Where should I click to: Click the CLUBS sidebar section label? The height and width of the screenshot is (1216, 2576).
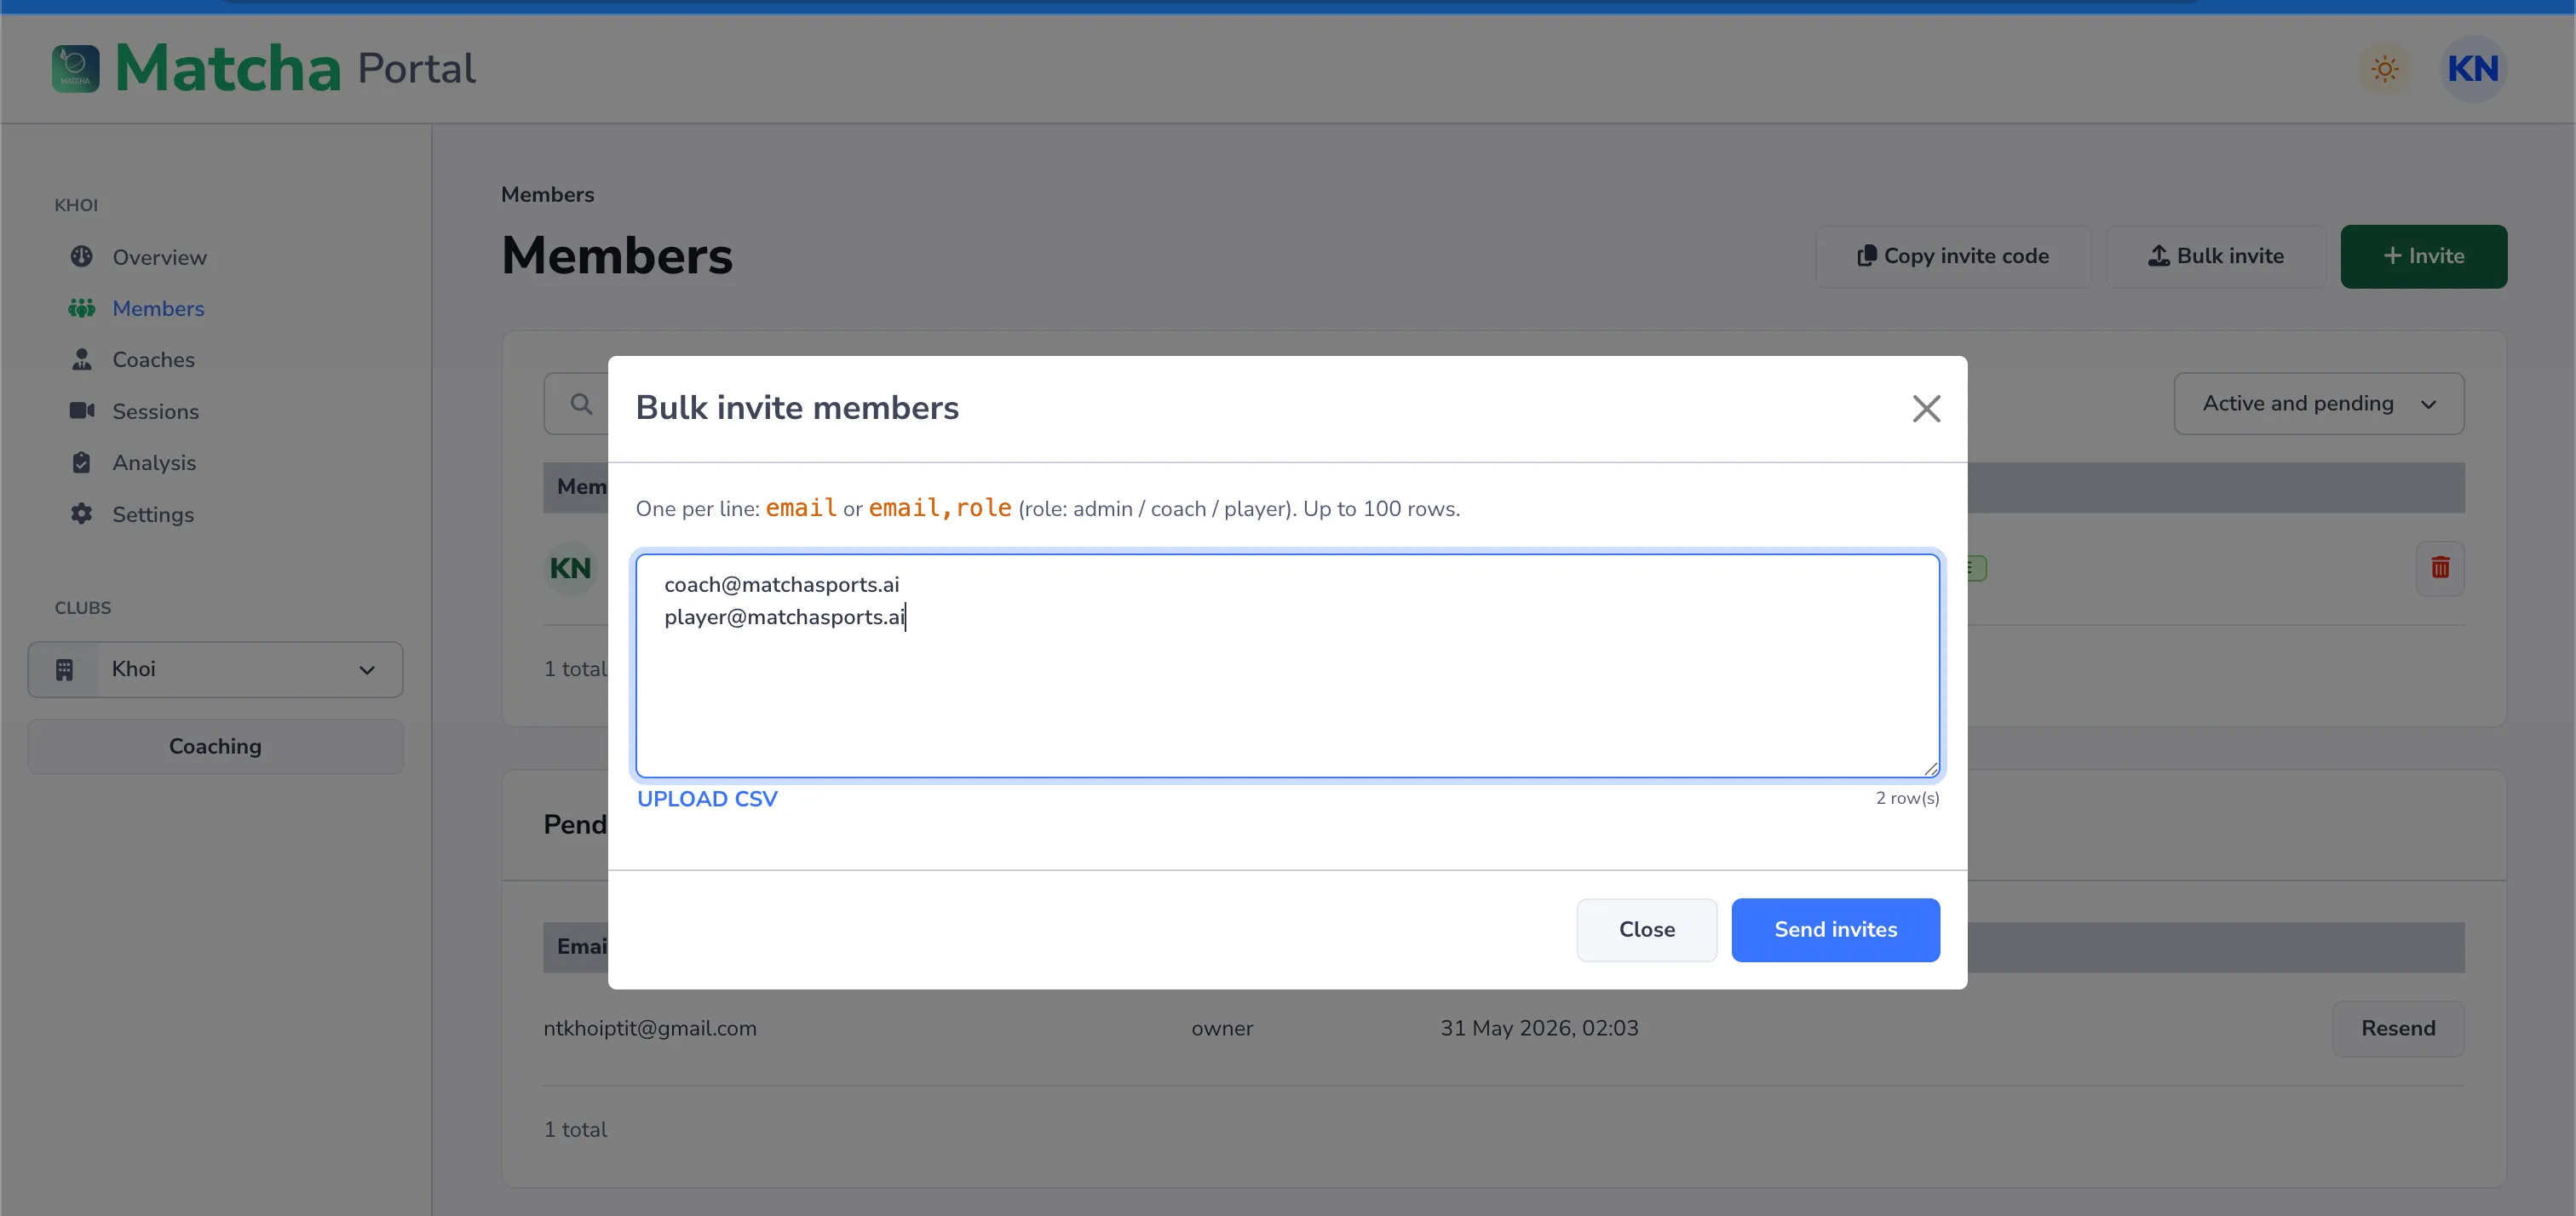pyautogui.click(x=83, y=608)
